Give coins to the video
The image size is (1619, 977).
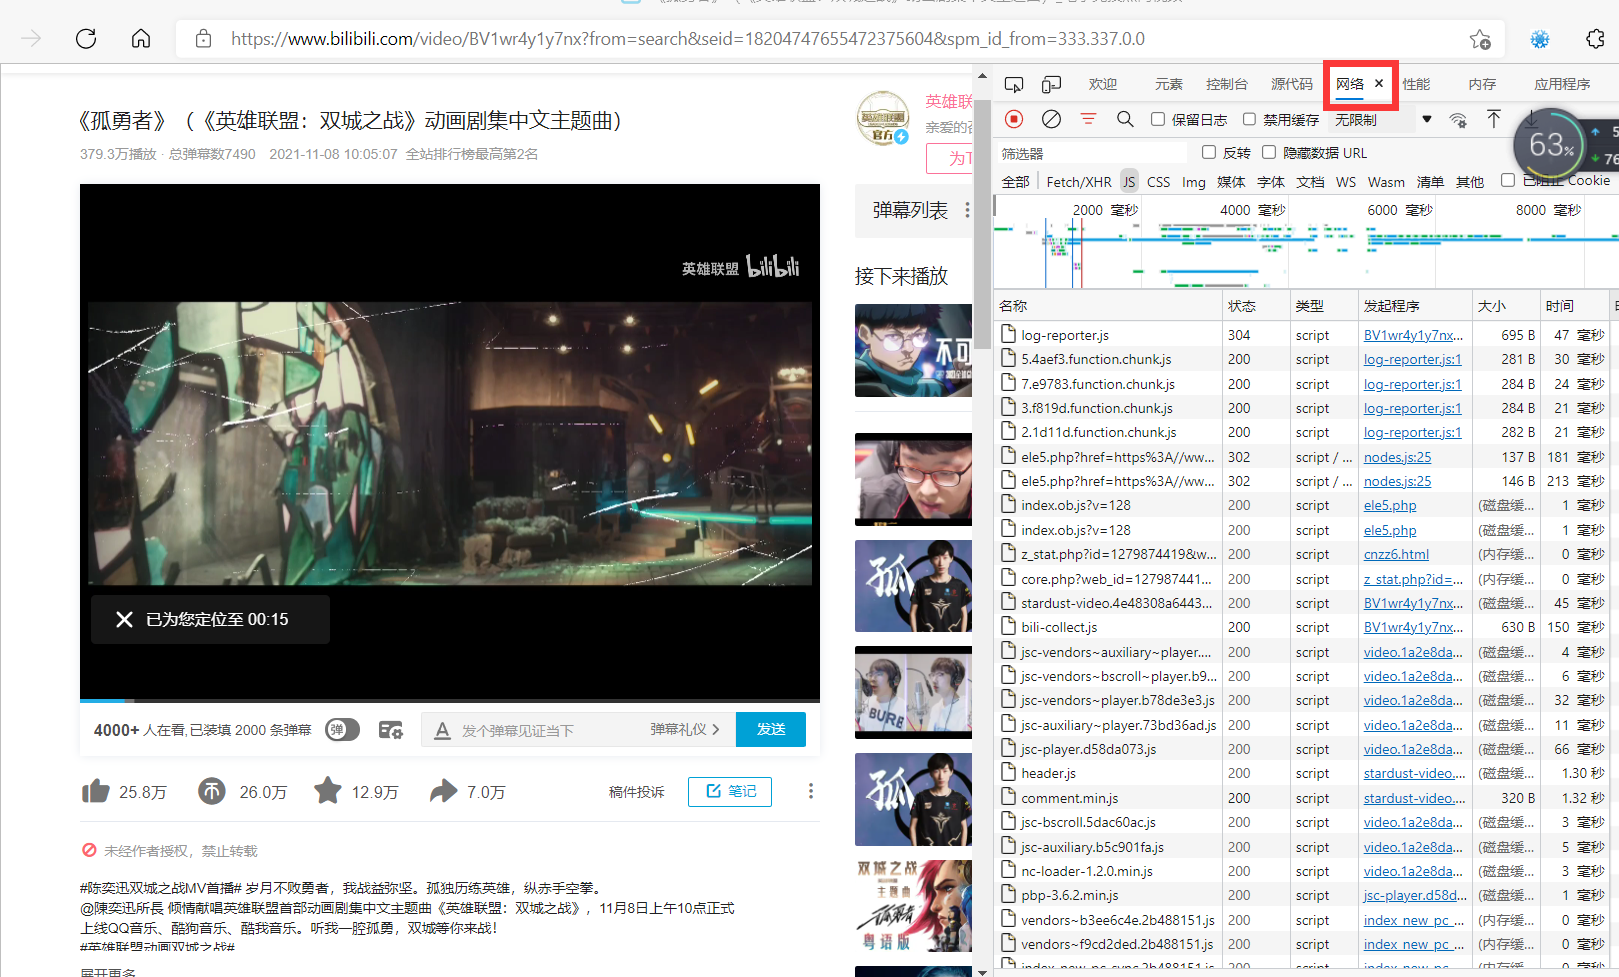pos(212,792)
